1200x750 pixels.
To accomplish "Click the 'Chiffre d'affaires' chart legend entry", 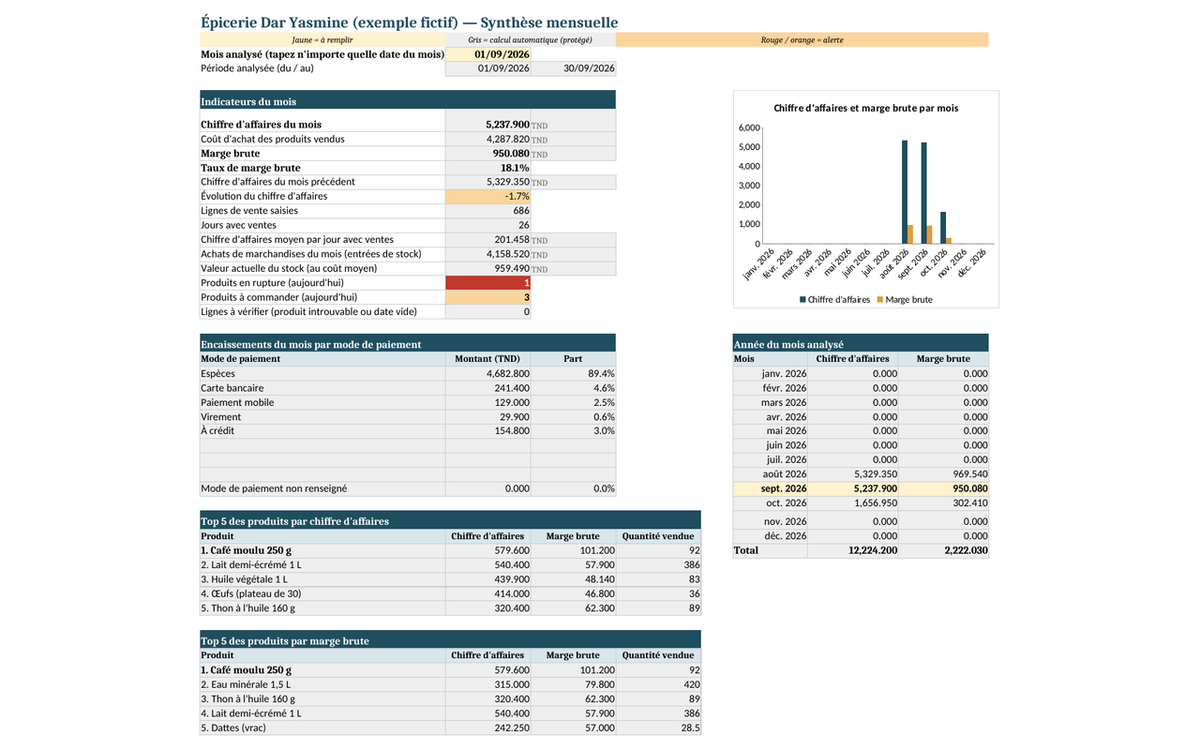I will [x=834, y=299].
